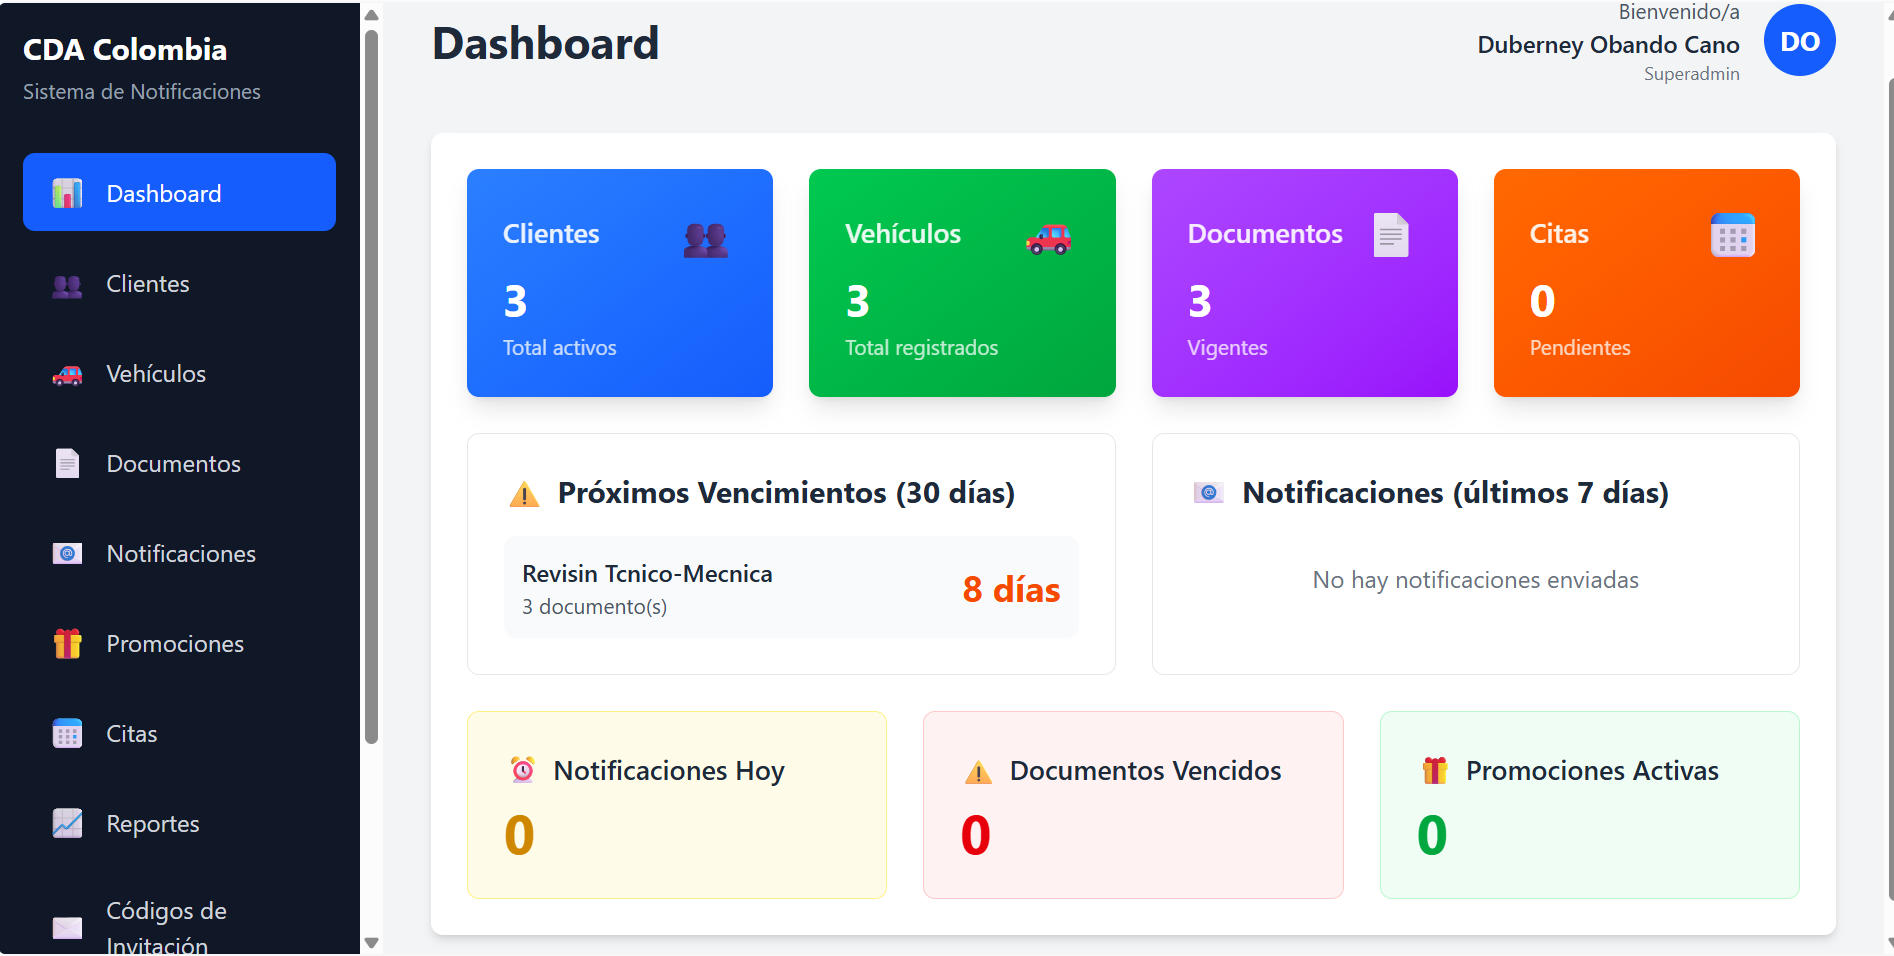Select the Promociones gift icon
Image resolution: width=1894 pixels, height=956 pixels.
[66, 643]
